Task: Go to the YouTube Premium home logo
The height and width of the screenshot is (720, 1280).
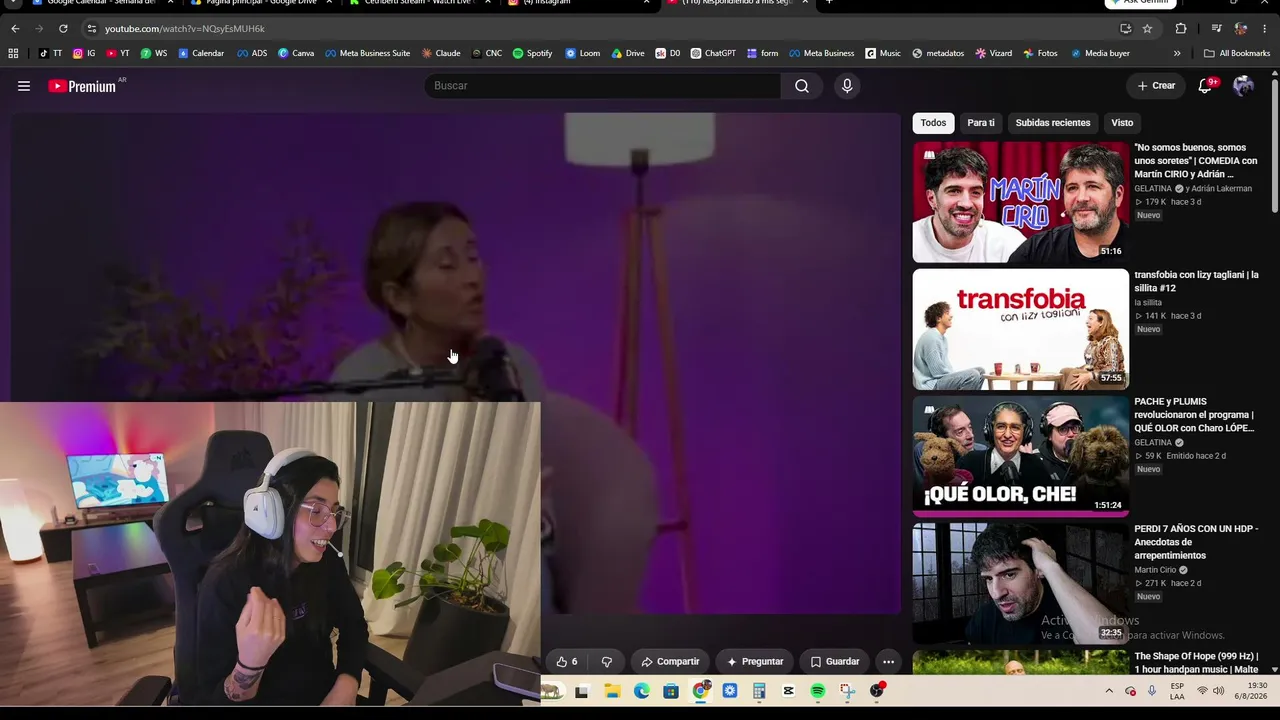Action: (83, 86)
